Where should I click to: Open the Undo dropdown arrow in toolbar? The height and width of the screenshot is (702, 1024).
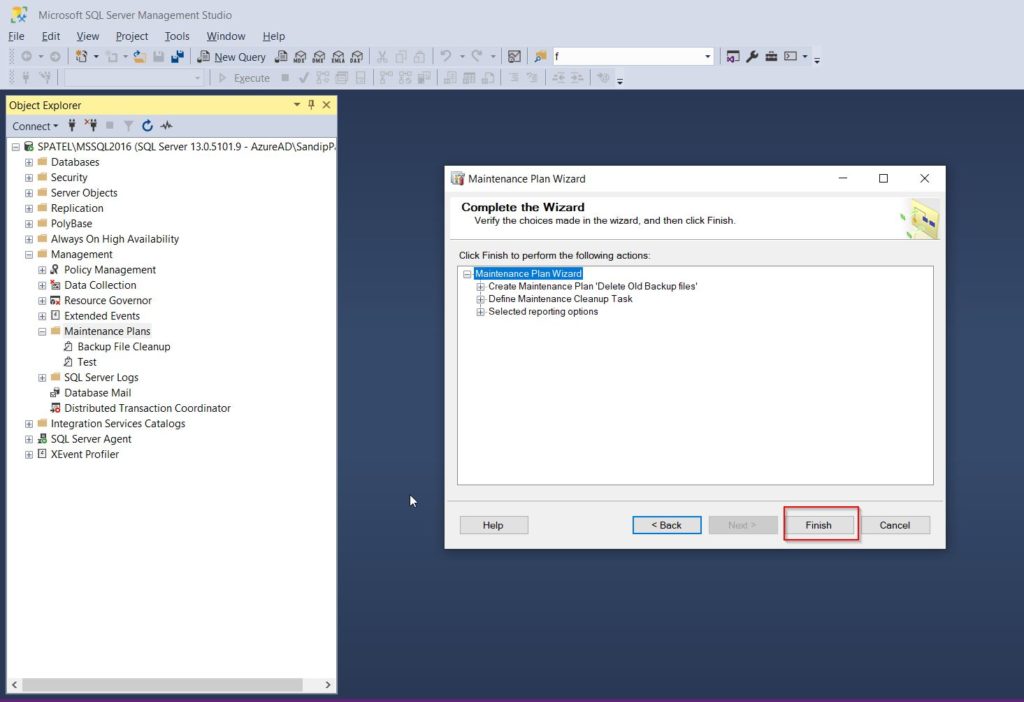coord(462,57)
